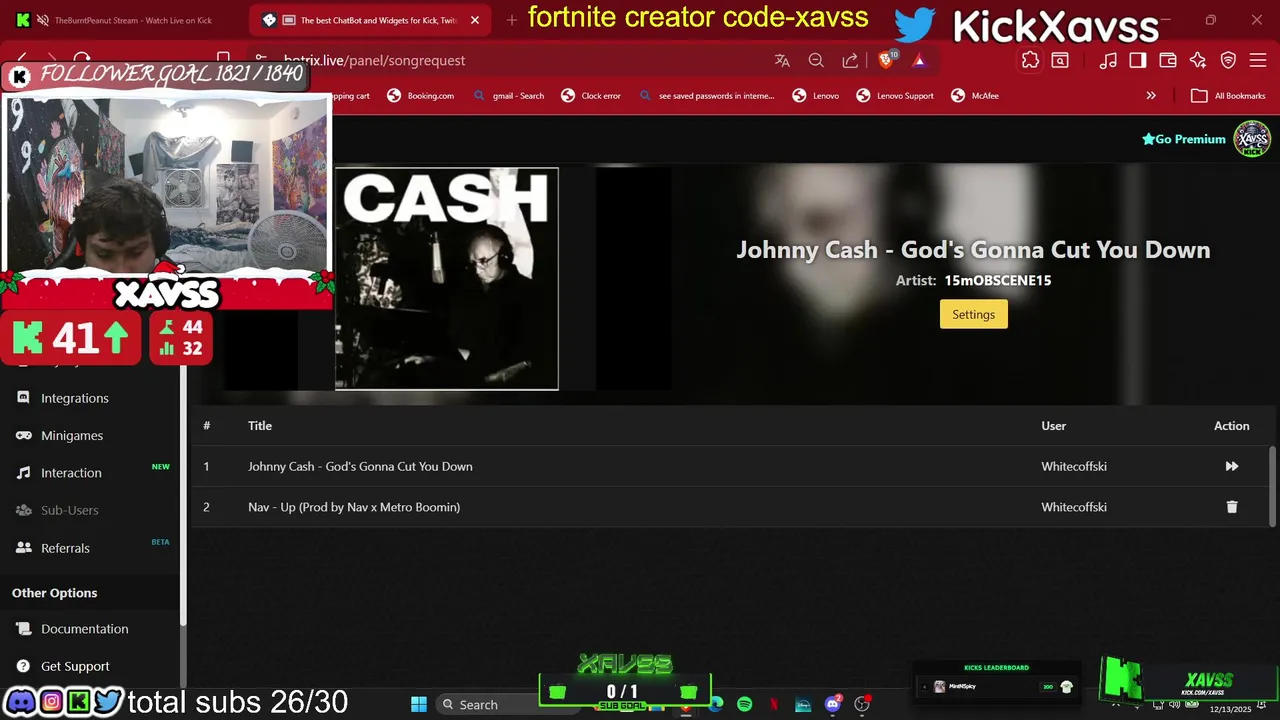Open the Leo AI sparkle icon
1280x720 pixels.
click(x=1198, y=61)
